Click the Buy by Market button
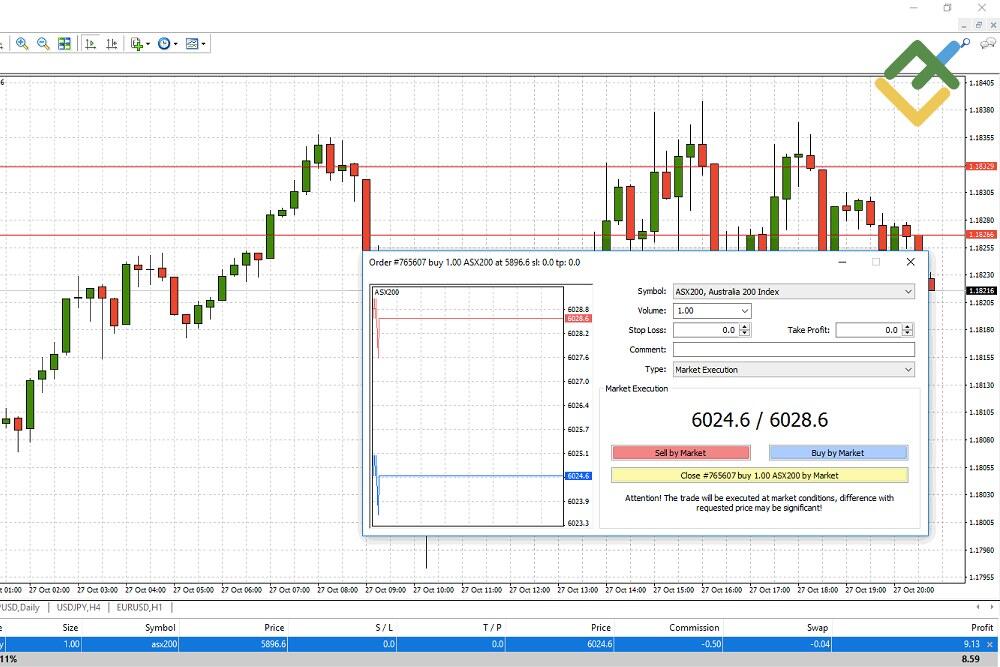This screenshot has height=667, width=1000. coord(838,452)
